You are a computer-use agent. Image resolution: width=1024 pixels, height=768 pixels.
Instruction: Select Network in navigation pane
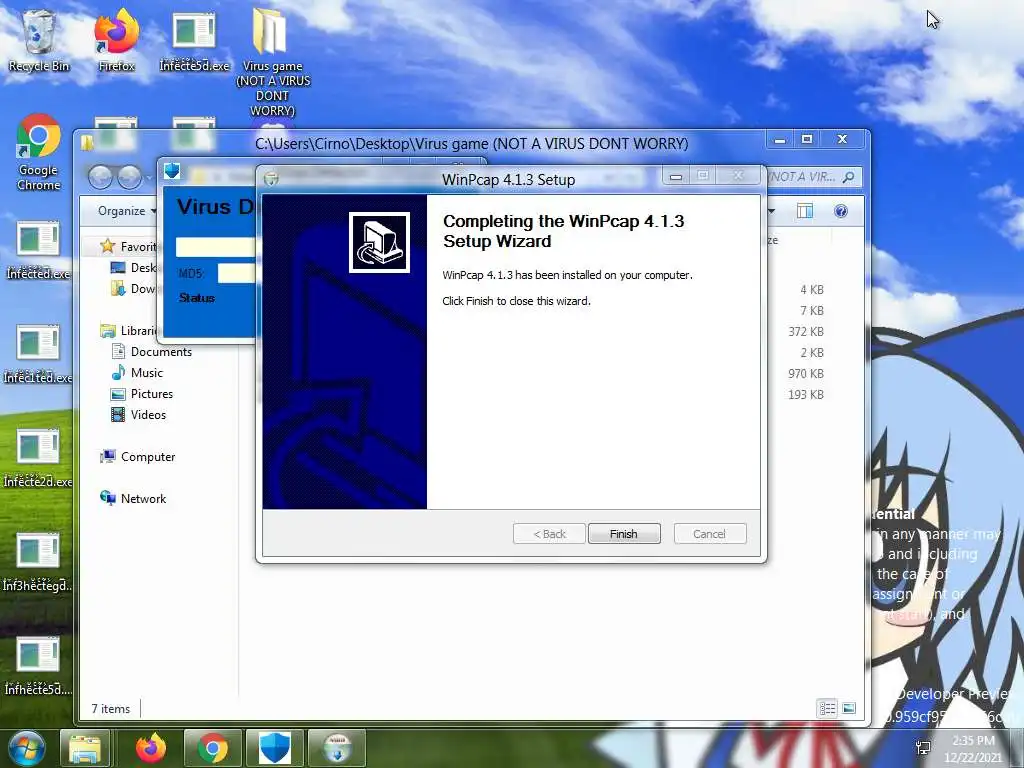pyautogui.click(x=133, y=498)
